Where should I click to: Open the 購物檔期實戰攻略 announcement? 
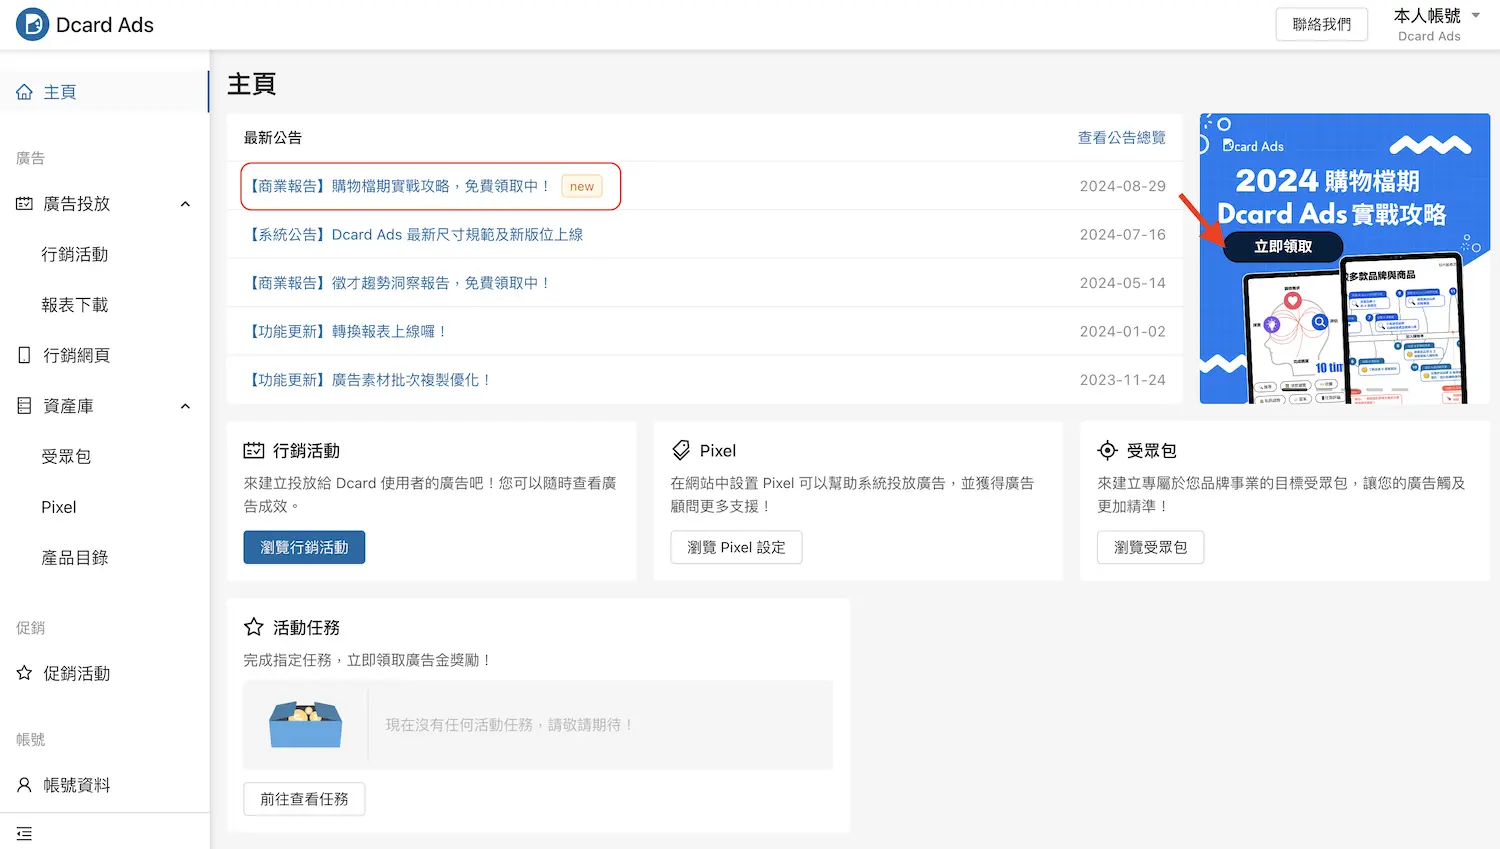tap(400, 186)
